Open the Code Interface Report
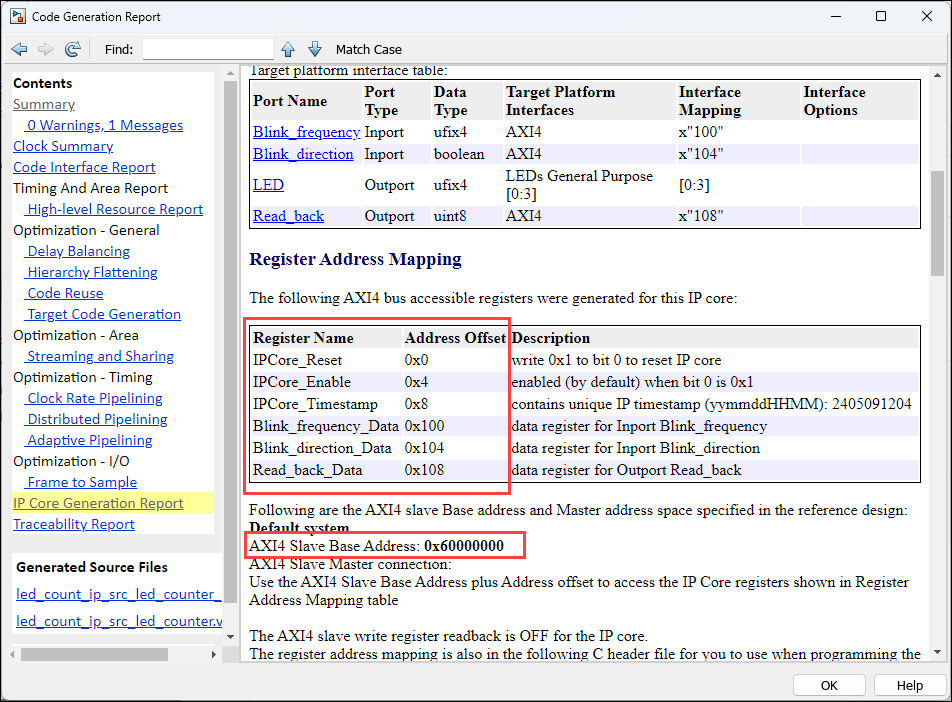 (84, 167)
